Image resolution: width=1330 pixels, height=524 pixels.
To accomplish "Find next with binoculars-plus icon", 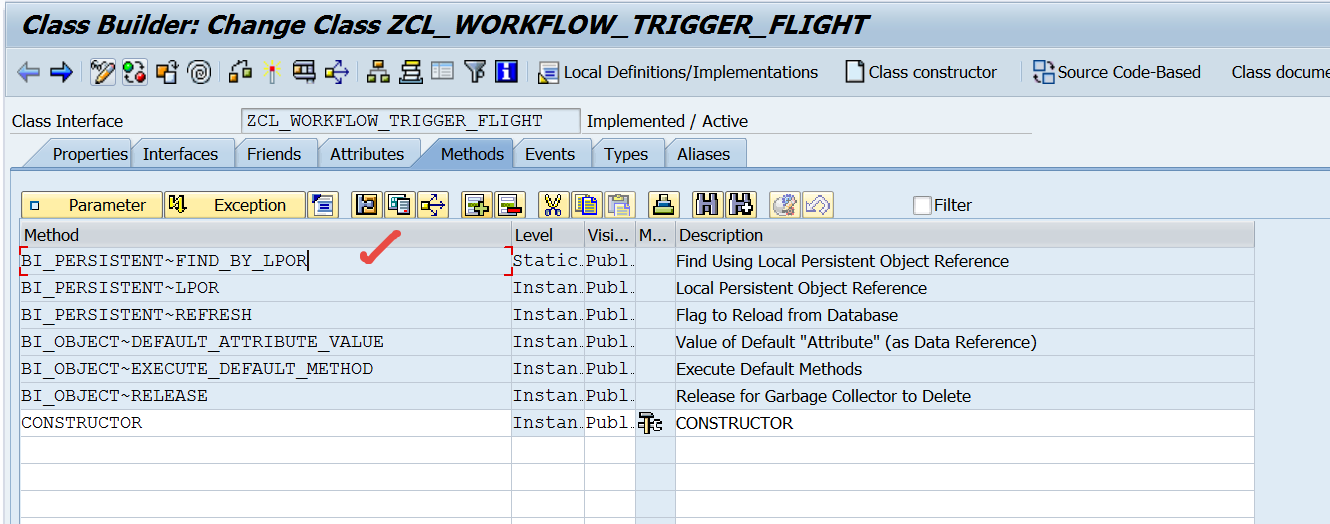I will coord(740,205).
